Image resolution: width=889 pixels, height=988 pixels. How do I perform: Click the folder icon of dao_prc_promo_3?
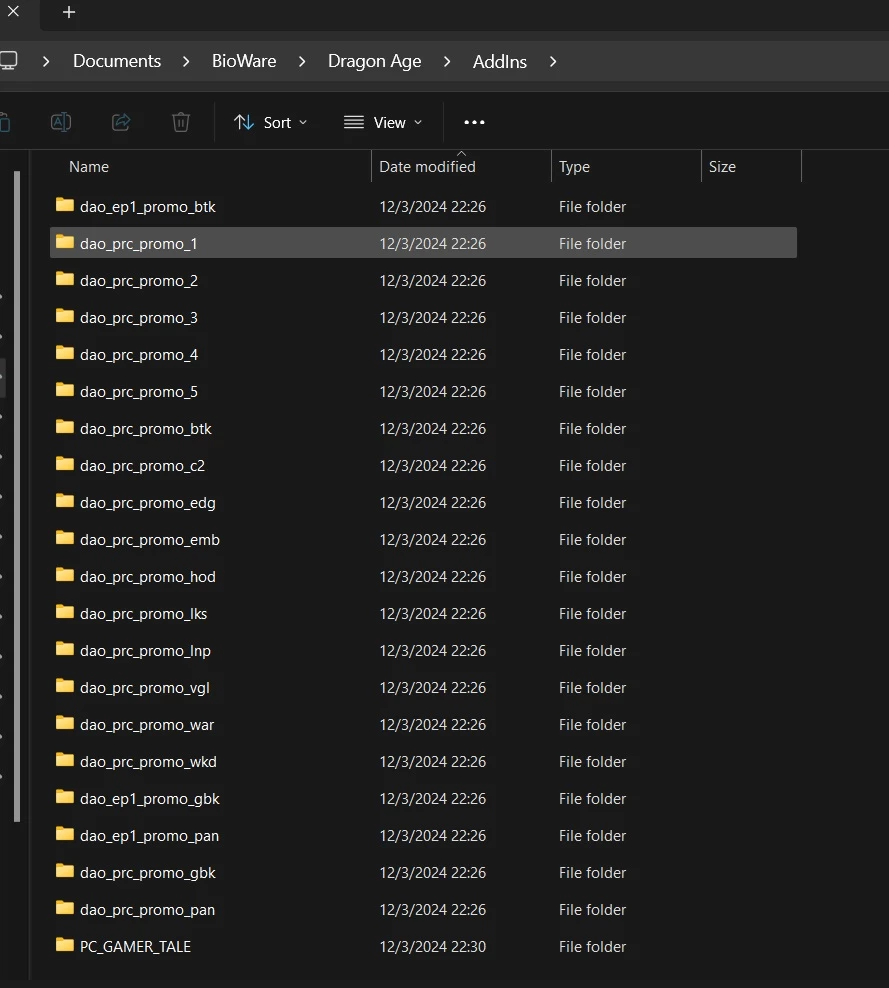(65, 316)
